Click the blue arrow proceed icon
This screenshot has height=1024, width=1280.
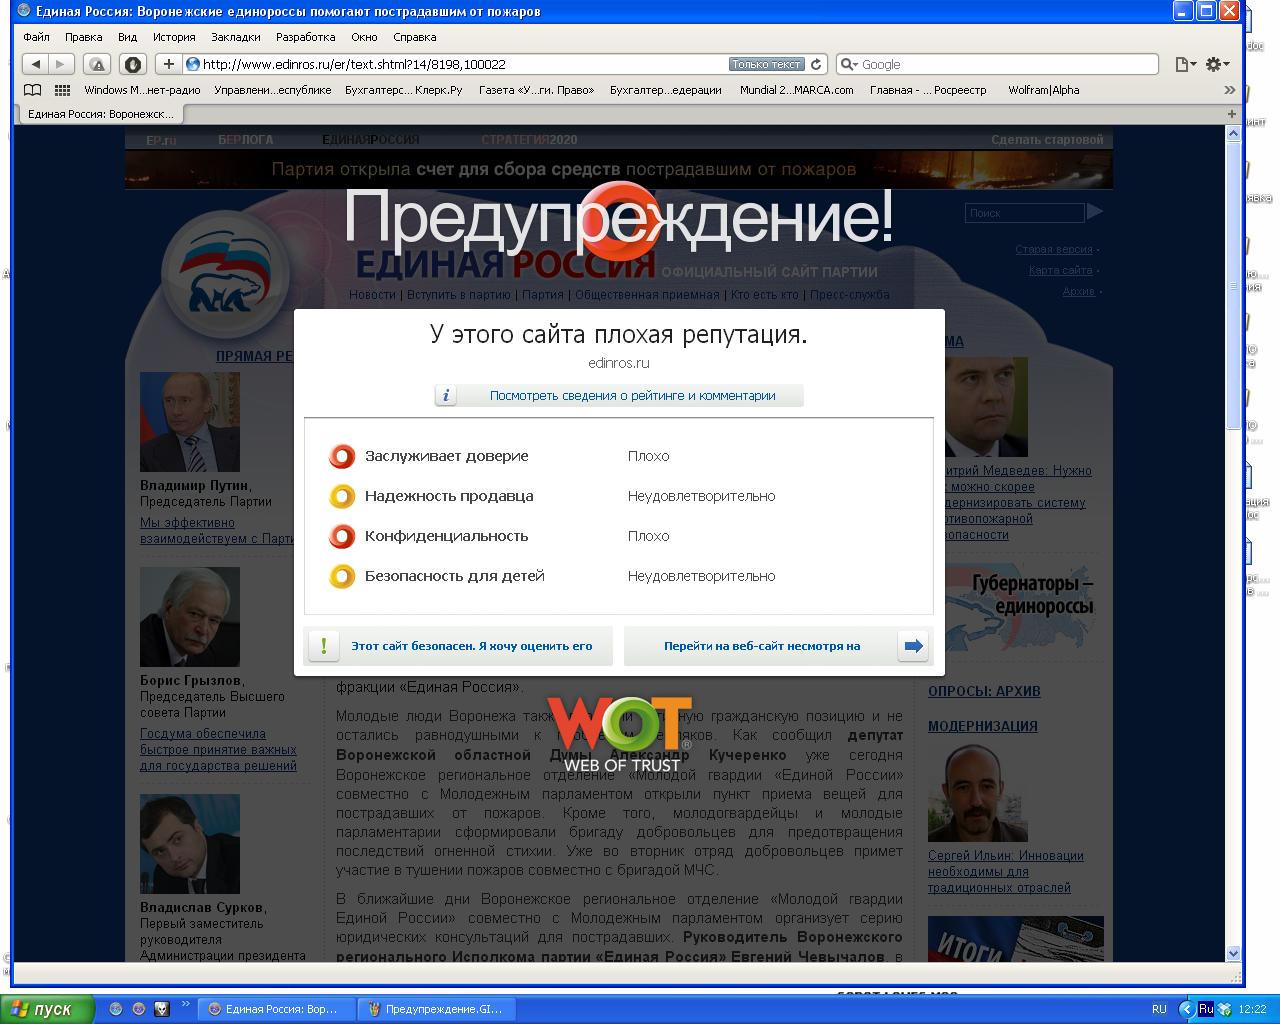(914, 646)
